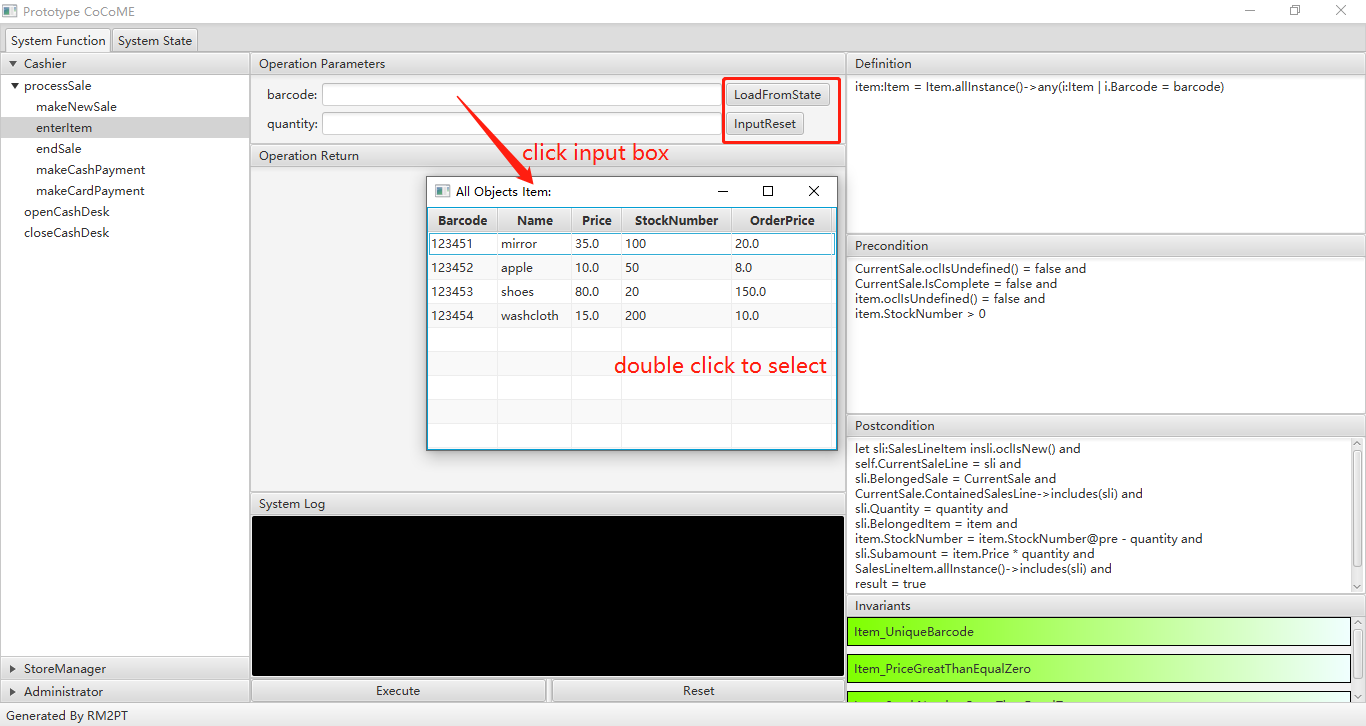
Task: Select the enterItem operation
Action: click(x=64, y=127)
